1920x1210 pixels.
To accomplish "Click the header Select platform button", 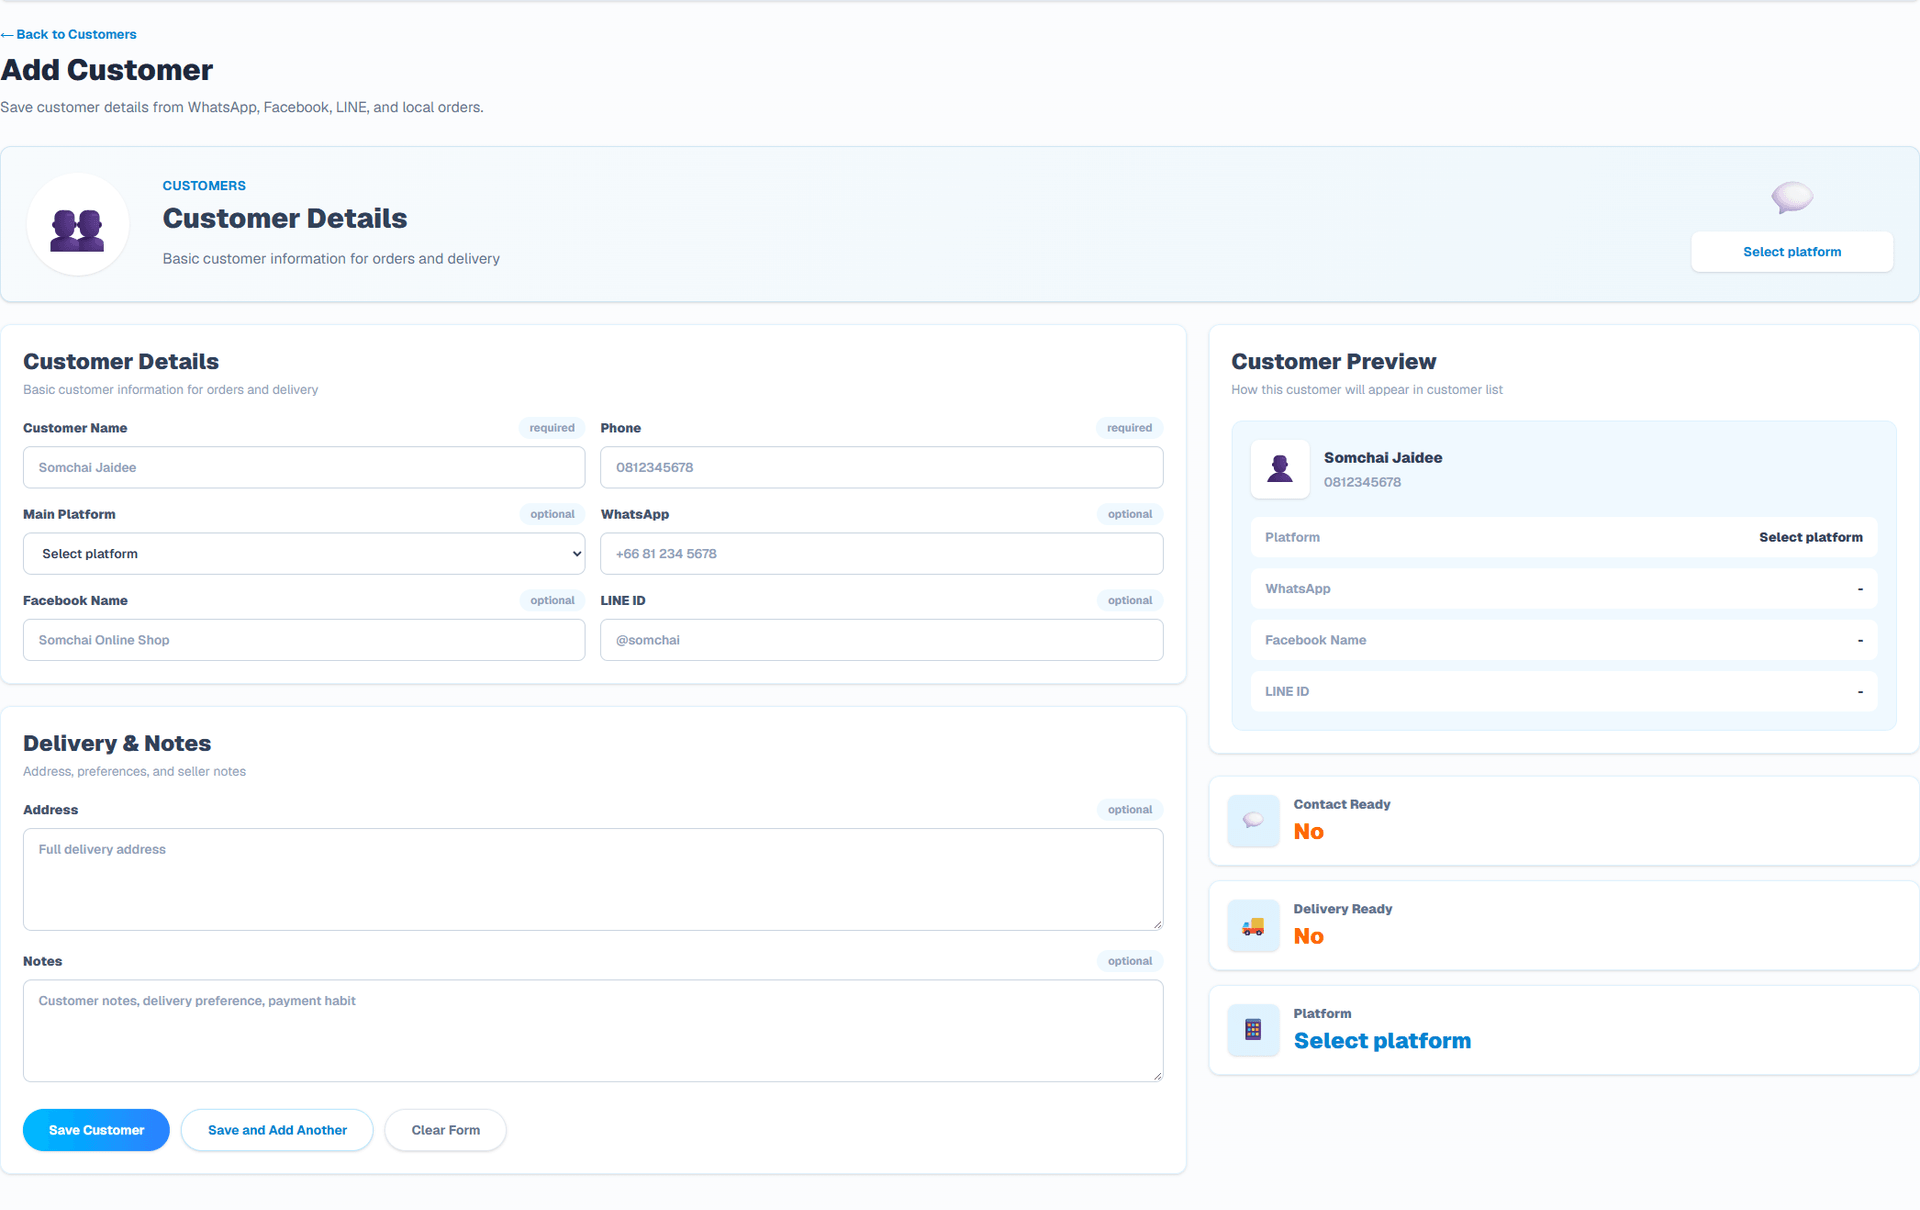I will (1792, 252).
